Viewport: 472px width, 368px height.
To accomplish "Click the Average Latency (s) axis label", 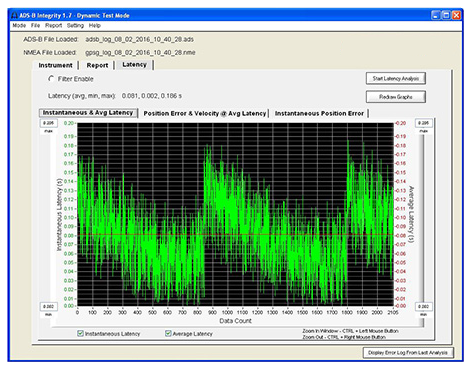I will click(411, 214).
